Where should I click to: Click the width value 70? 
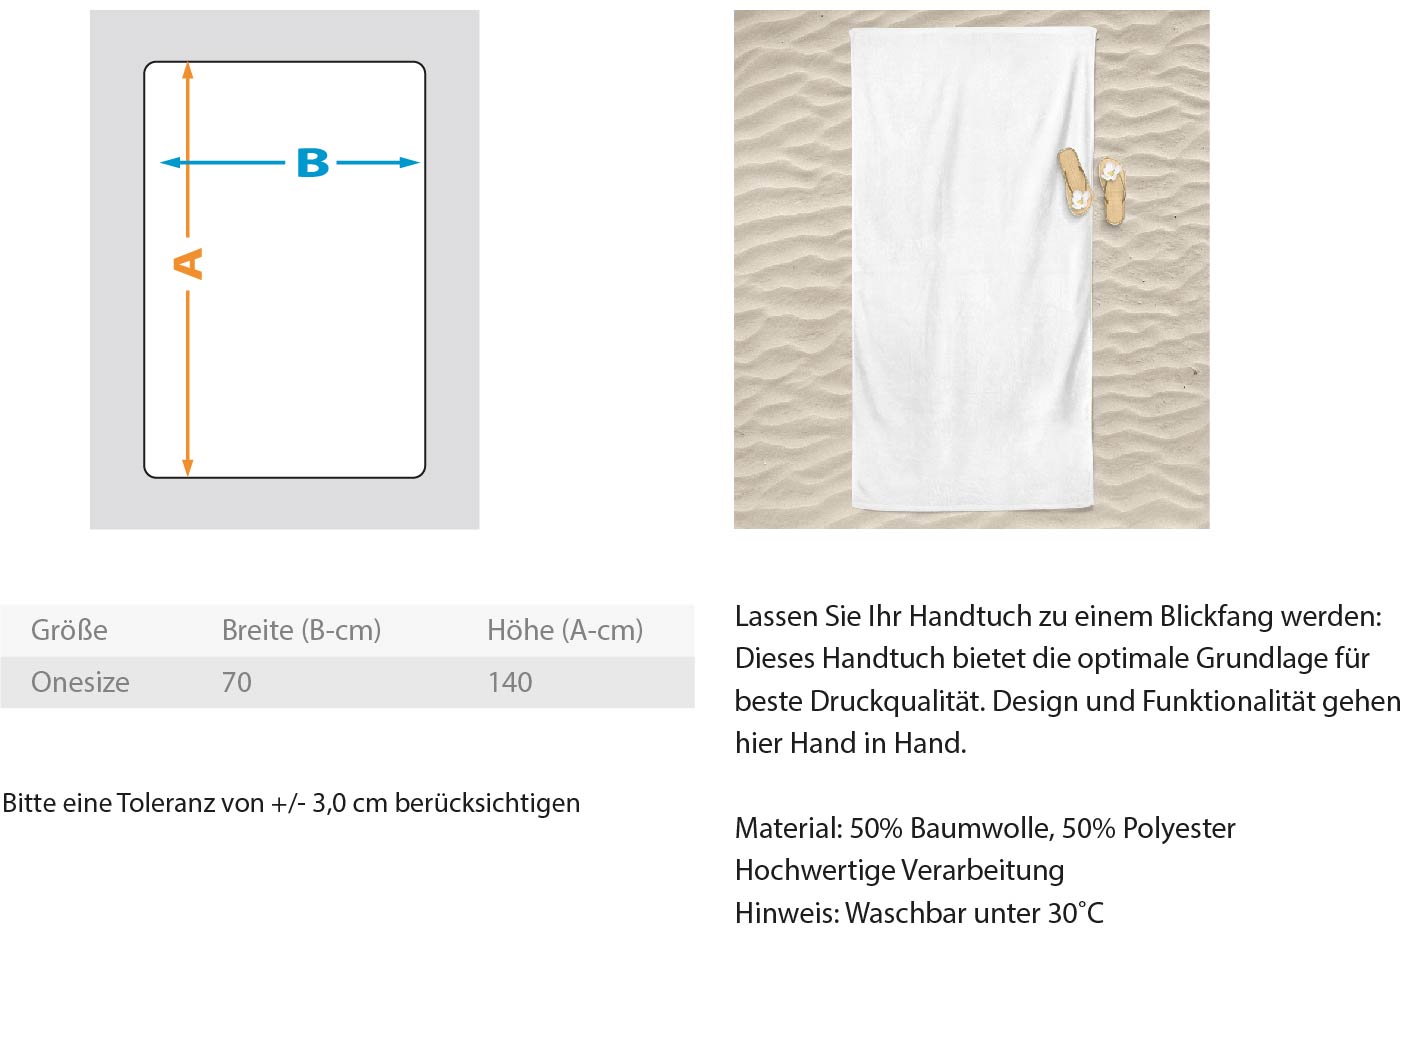tap(237, 682)
